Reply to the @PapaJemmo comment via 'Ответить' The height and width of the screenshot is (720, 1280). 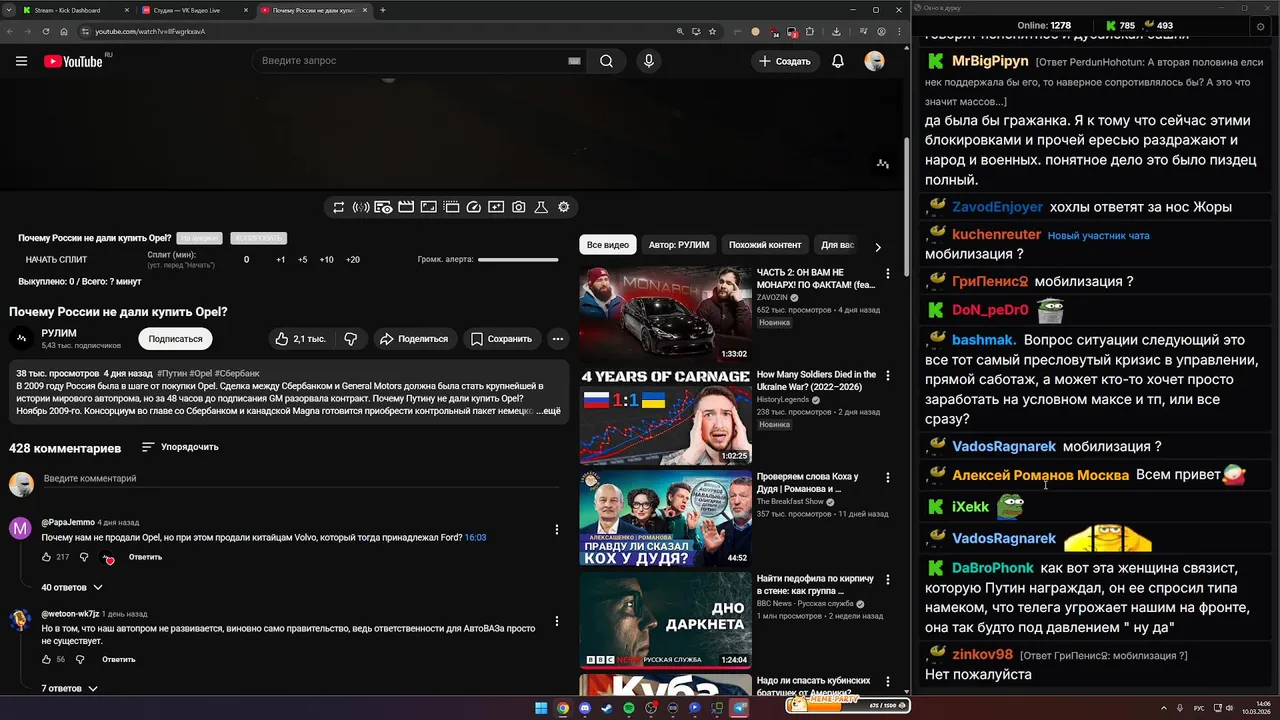point(145,557)
